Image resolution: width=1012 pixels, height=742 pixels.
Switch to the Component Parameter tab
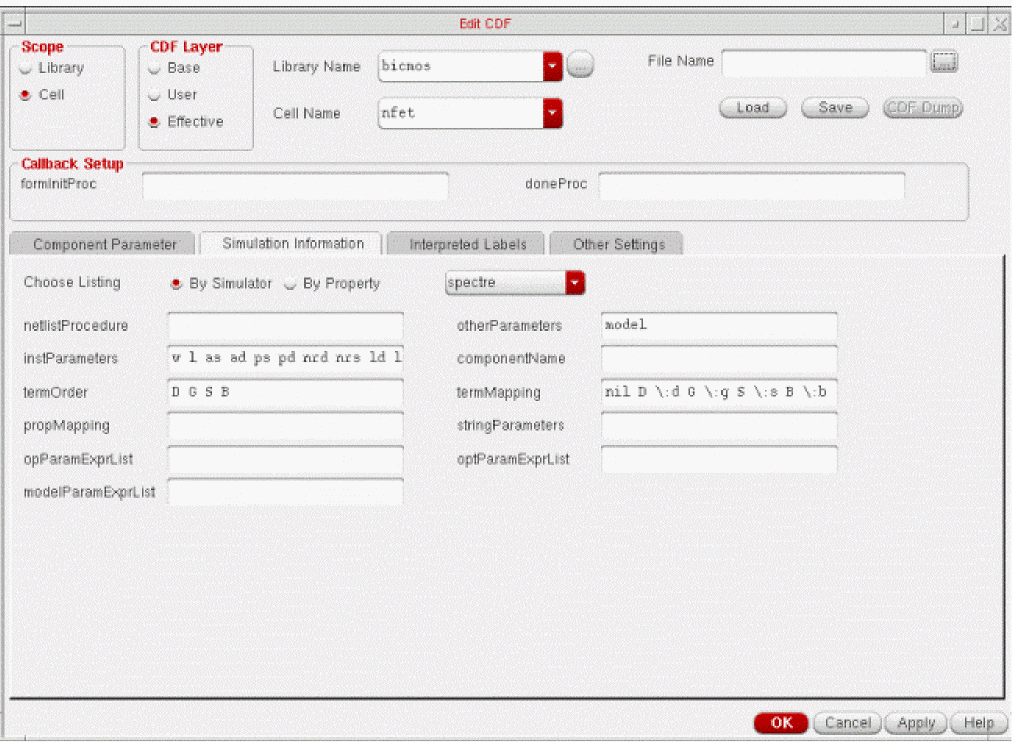102,244
